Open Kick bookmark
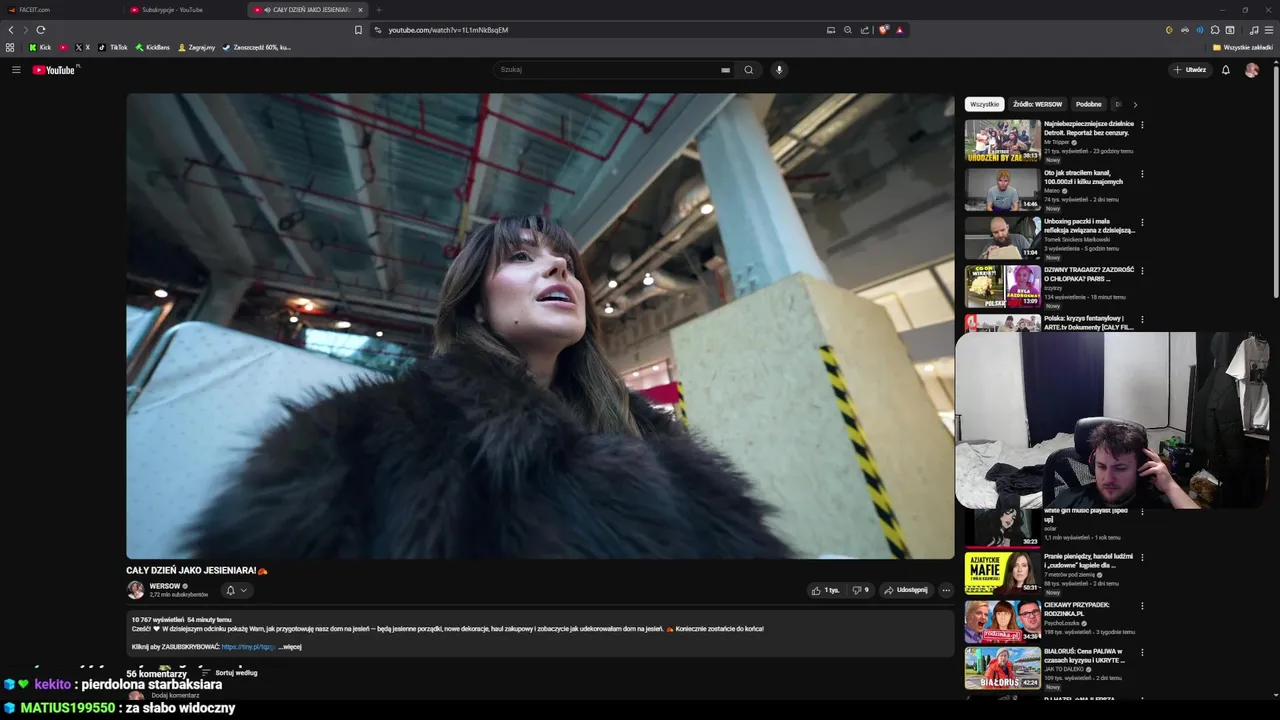 [x=40, y=47]
